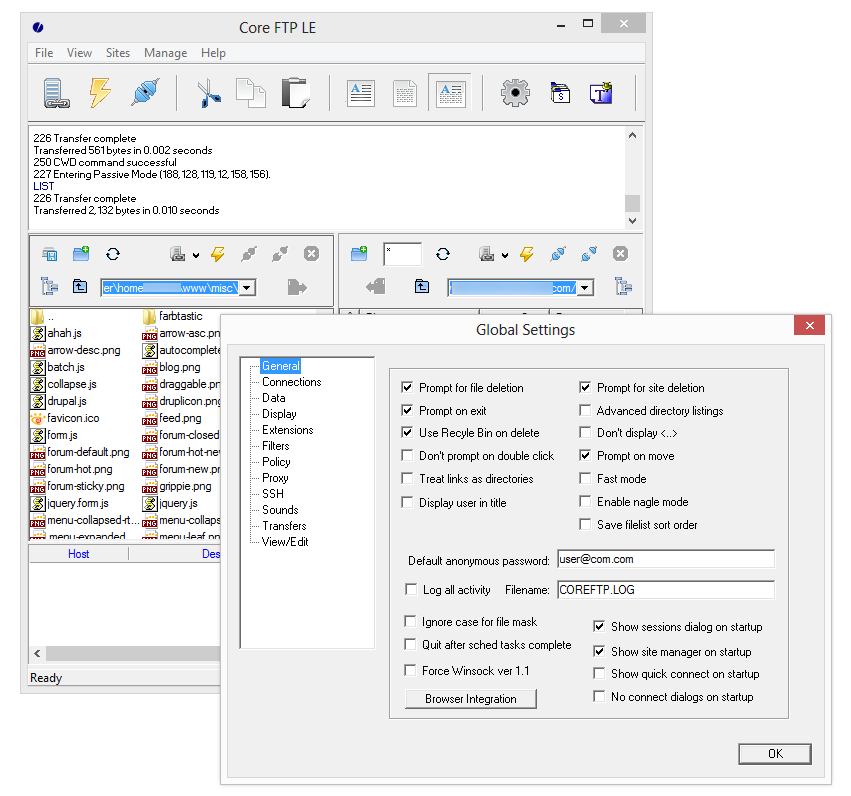Image resolution: width=851 pixels, height=796 pixels.
Task: Click the Quick Connect lightning toolbar icon
Action: [x=100, y=92]
